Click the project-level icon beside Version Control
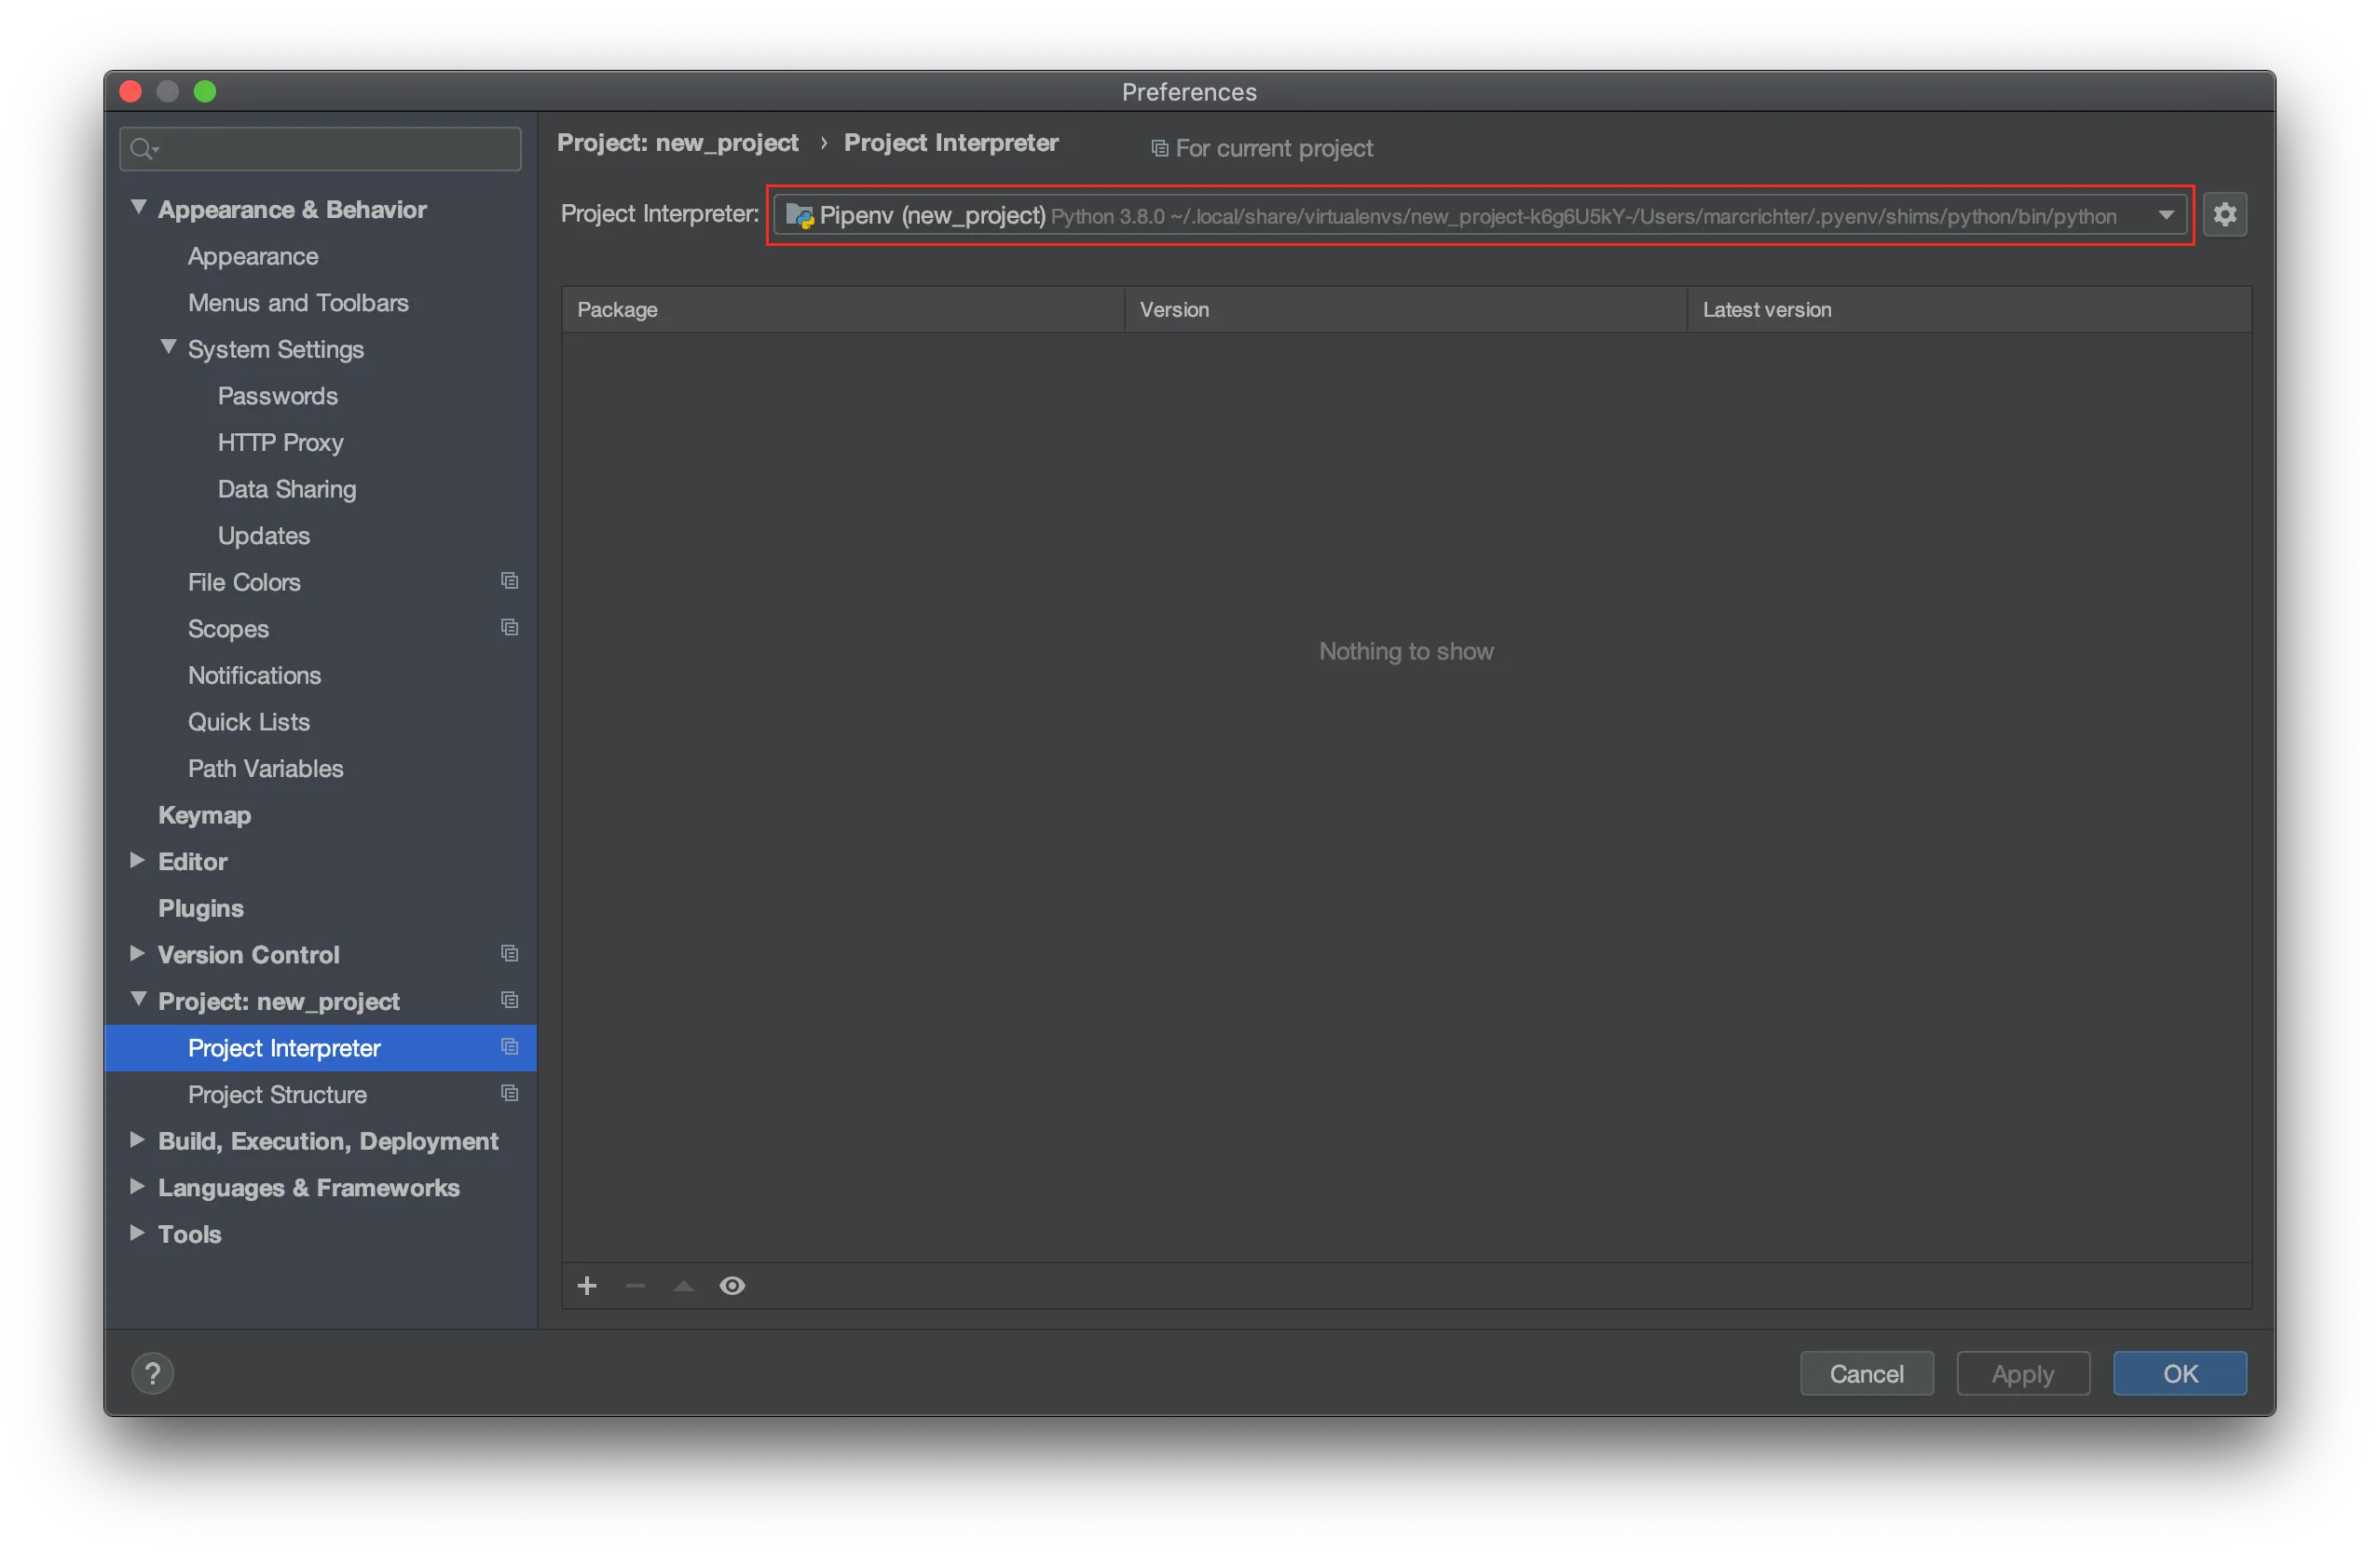 tap(509, 954)
